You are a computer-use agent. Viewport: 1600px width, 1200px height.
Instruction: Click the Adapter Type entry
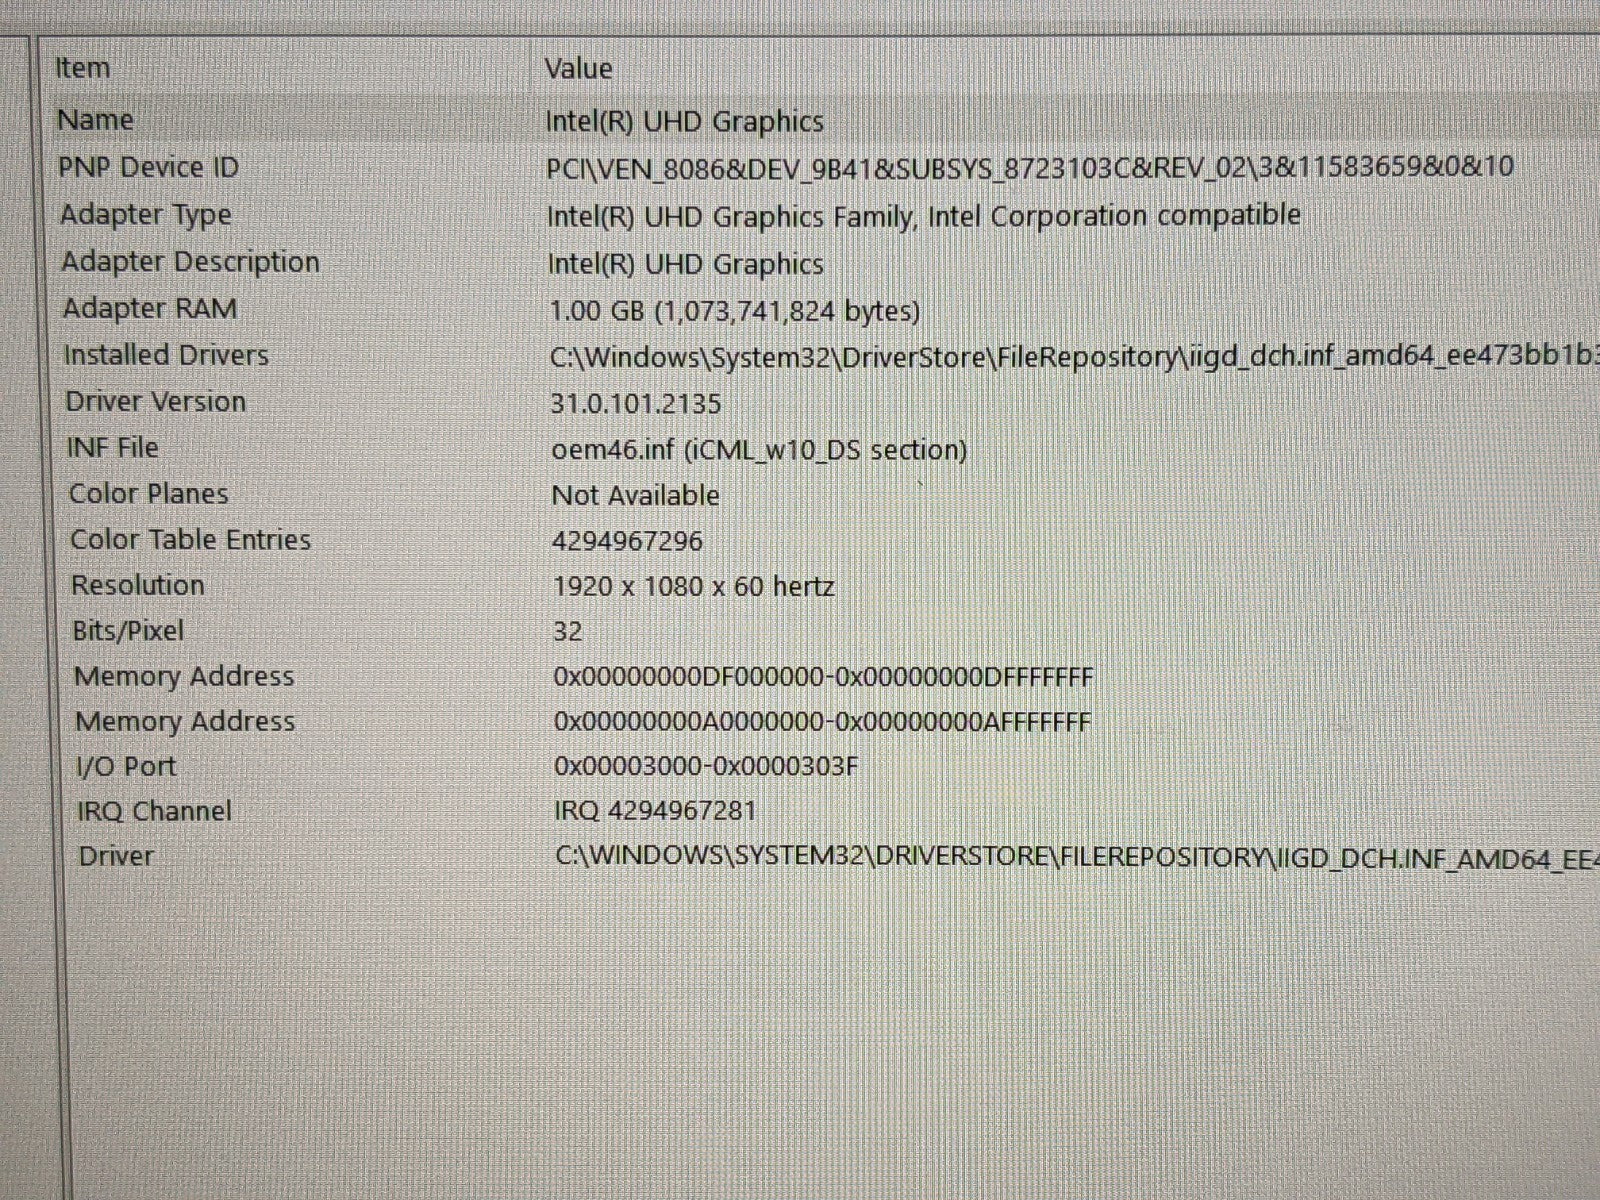tap(146, 215)
